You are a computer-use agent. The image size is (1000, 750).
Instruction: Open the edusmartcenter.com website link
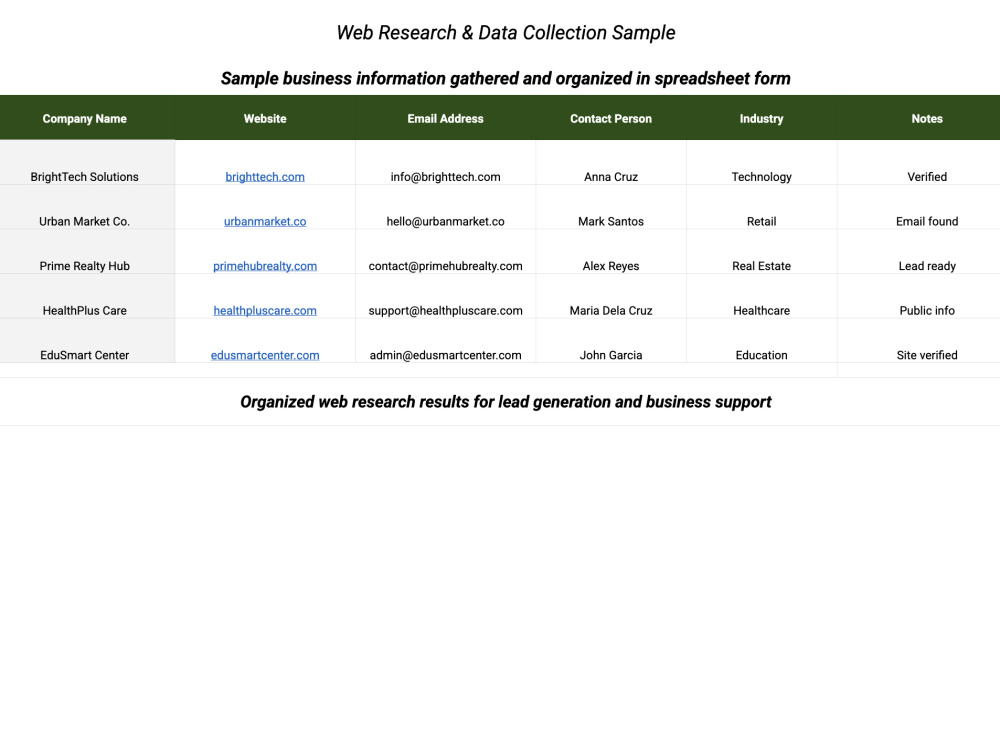(265, 355)
